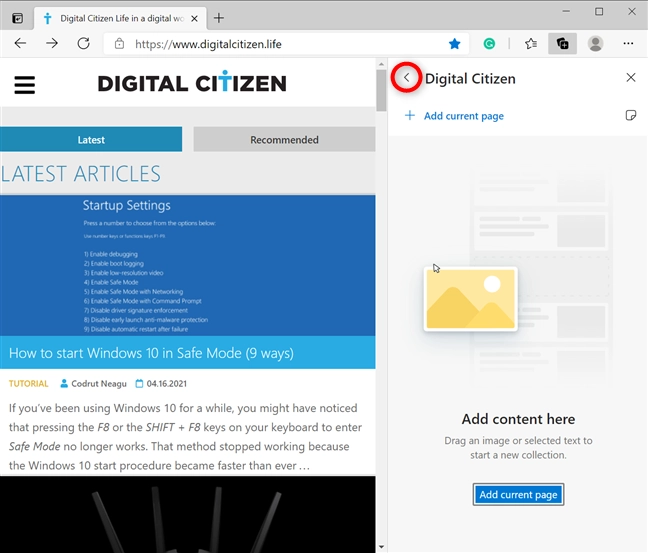Click the yellow image placeholder illustration
Image resolution: width=648 pixels, height=553 pixels.
pos(471,299)
